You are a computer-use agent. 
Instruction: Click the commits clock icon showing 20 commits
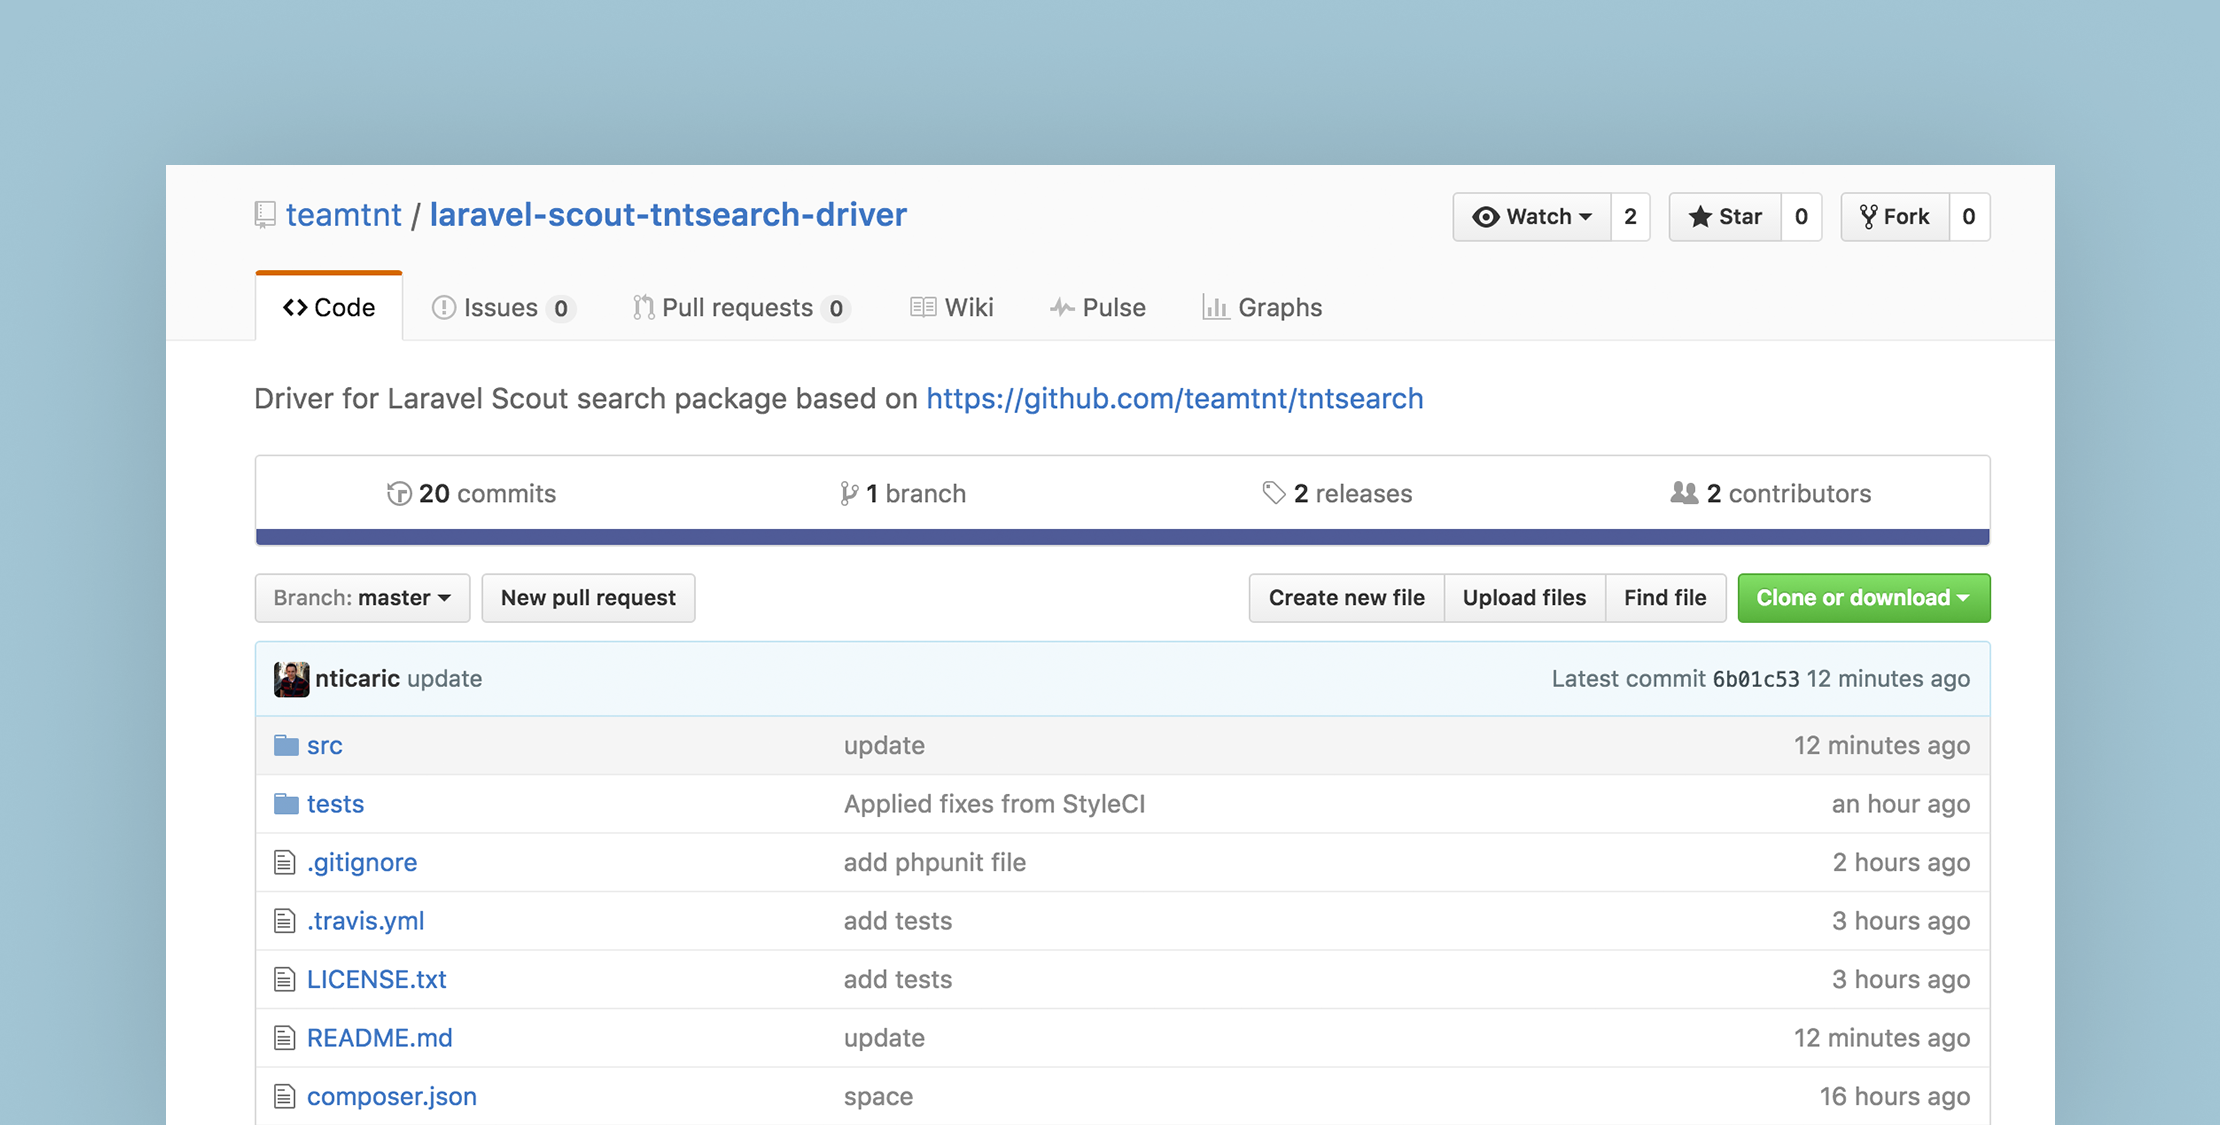[x=399, y=493]
